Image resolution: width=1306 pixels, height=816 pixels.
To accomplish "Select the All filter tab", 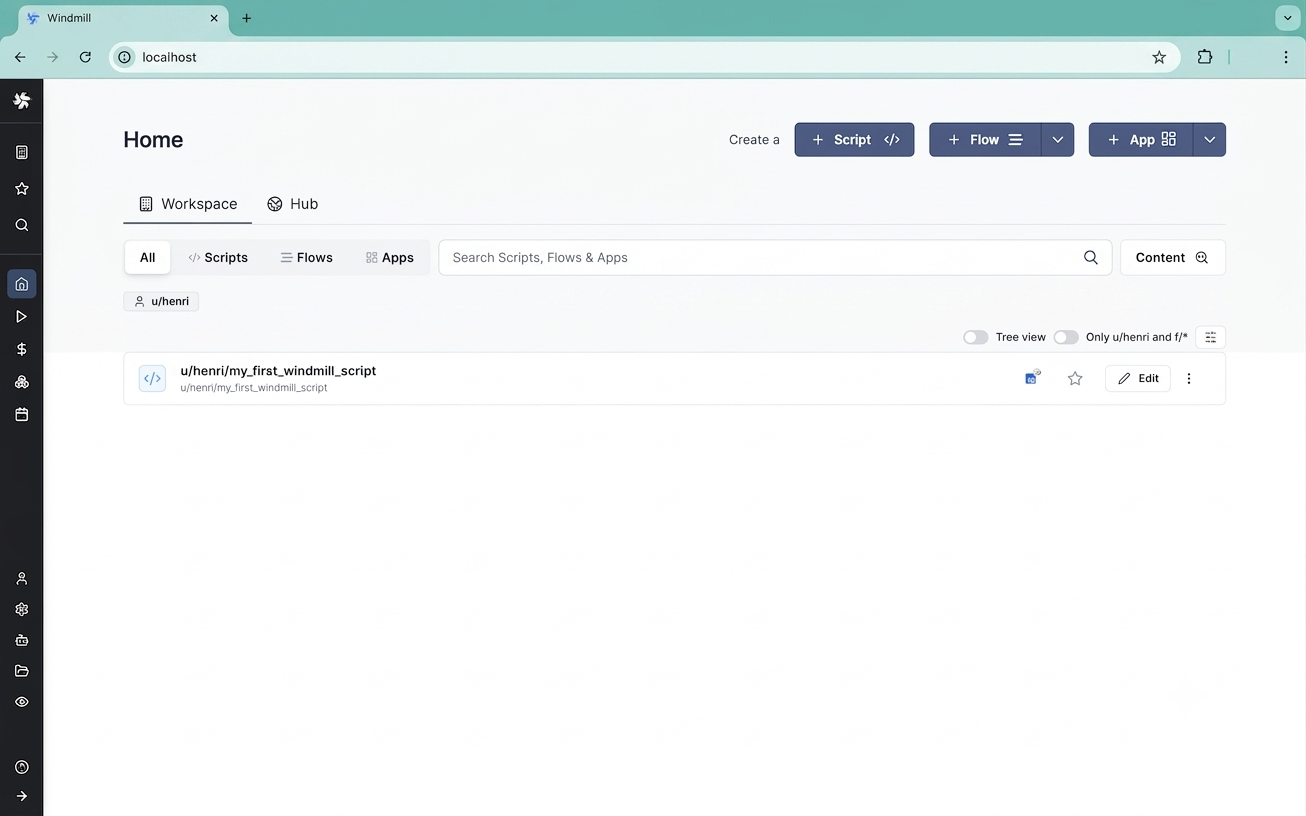I will 147,257.
